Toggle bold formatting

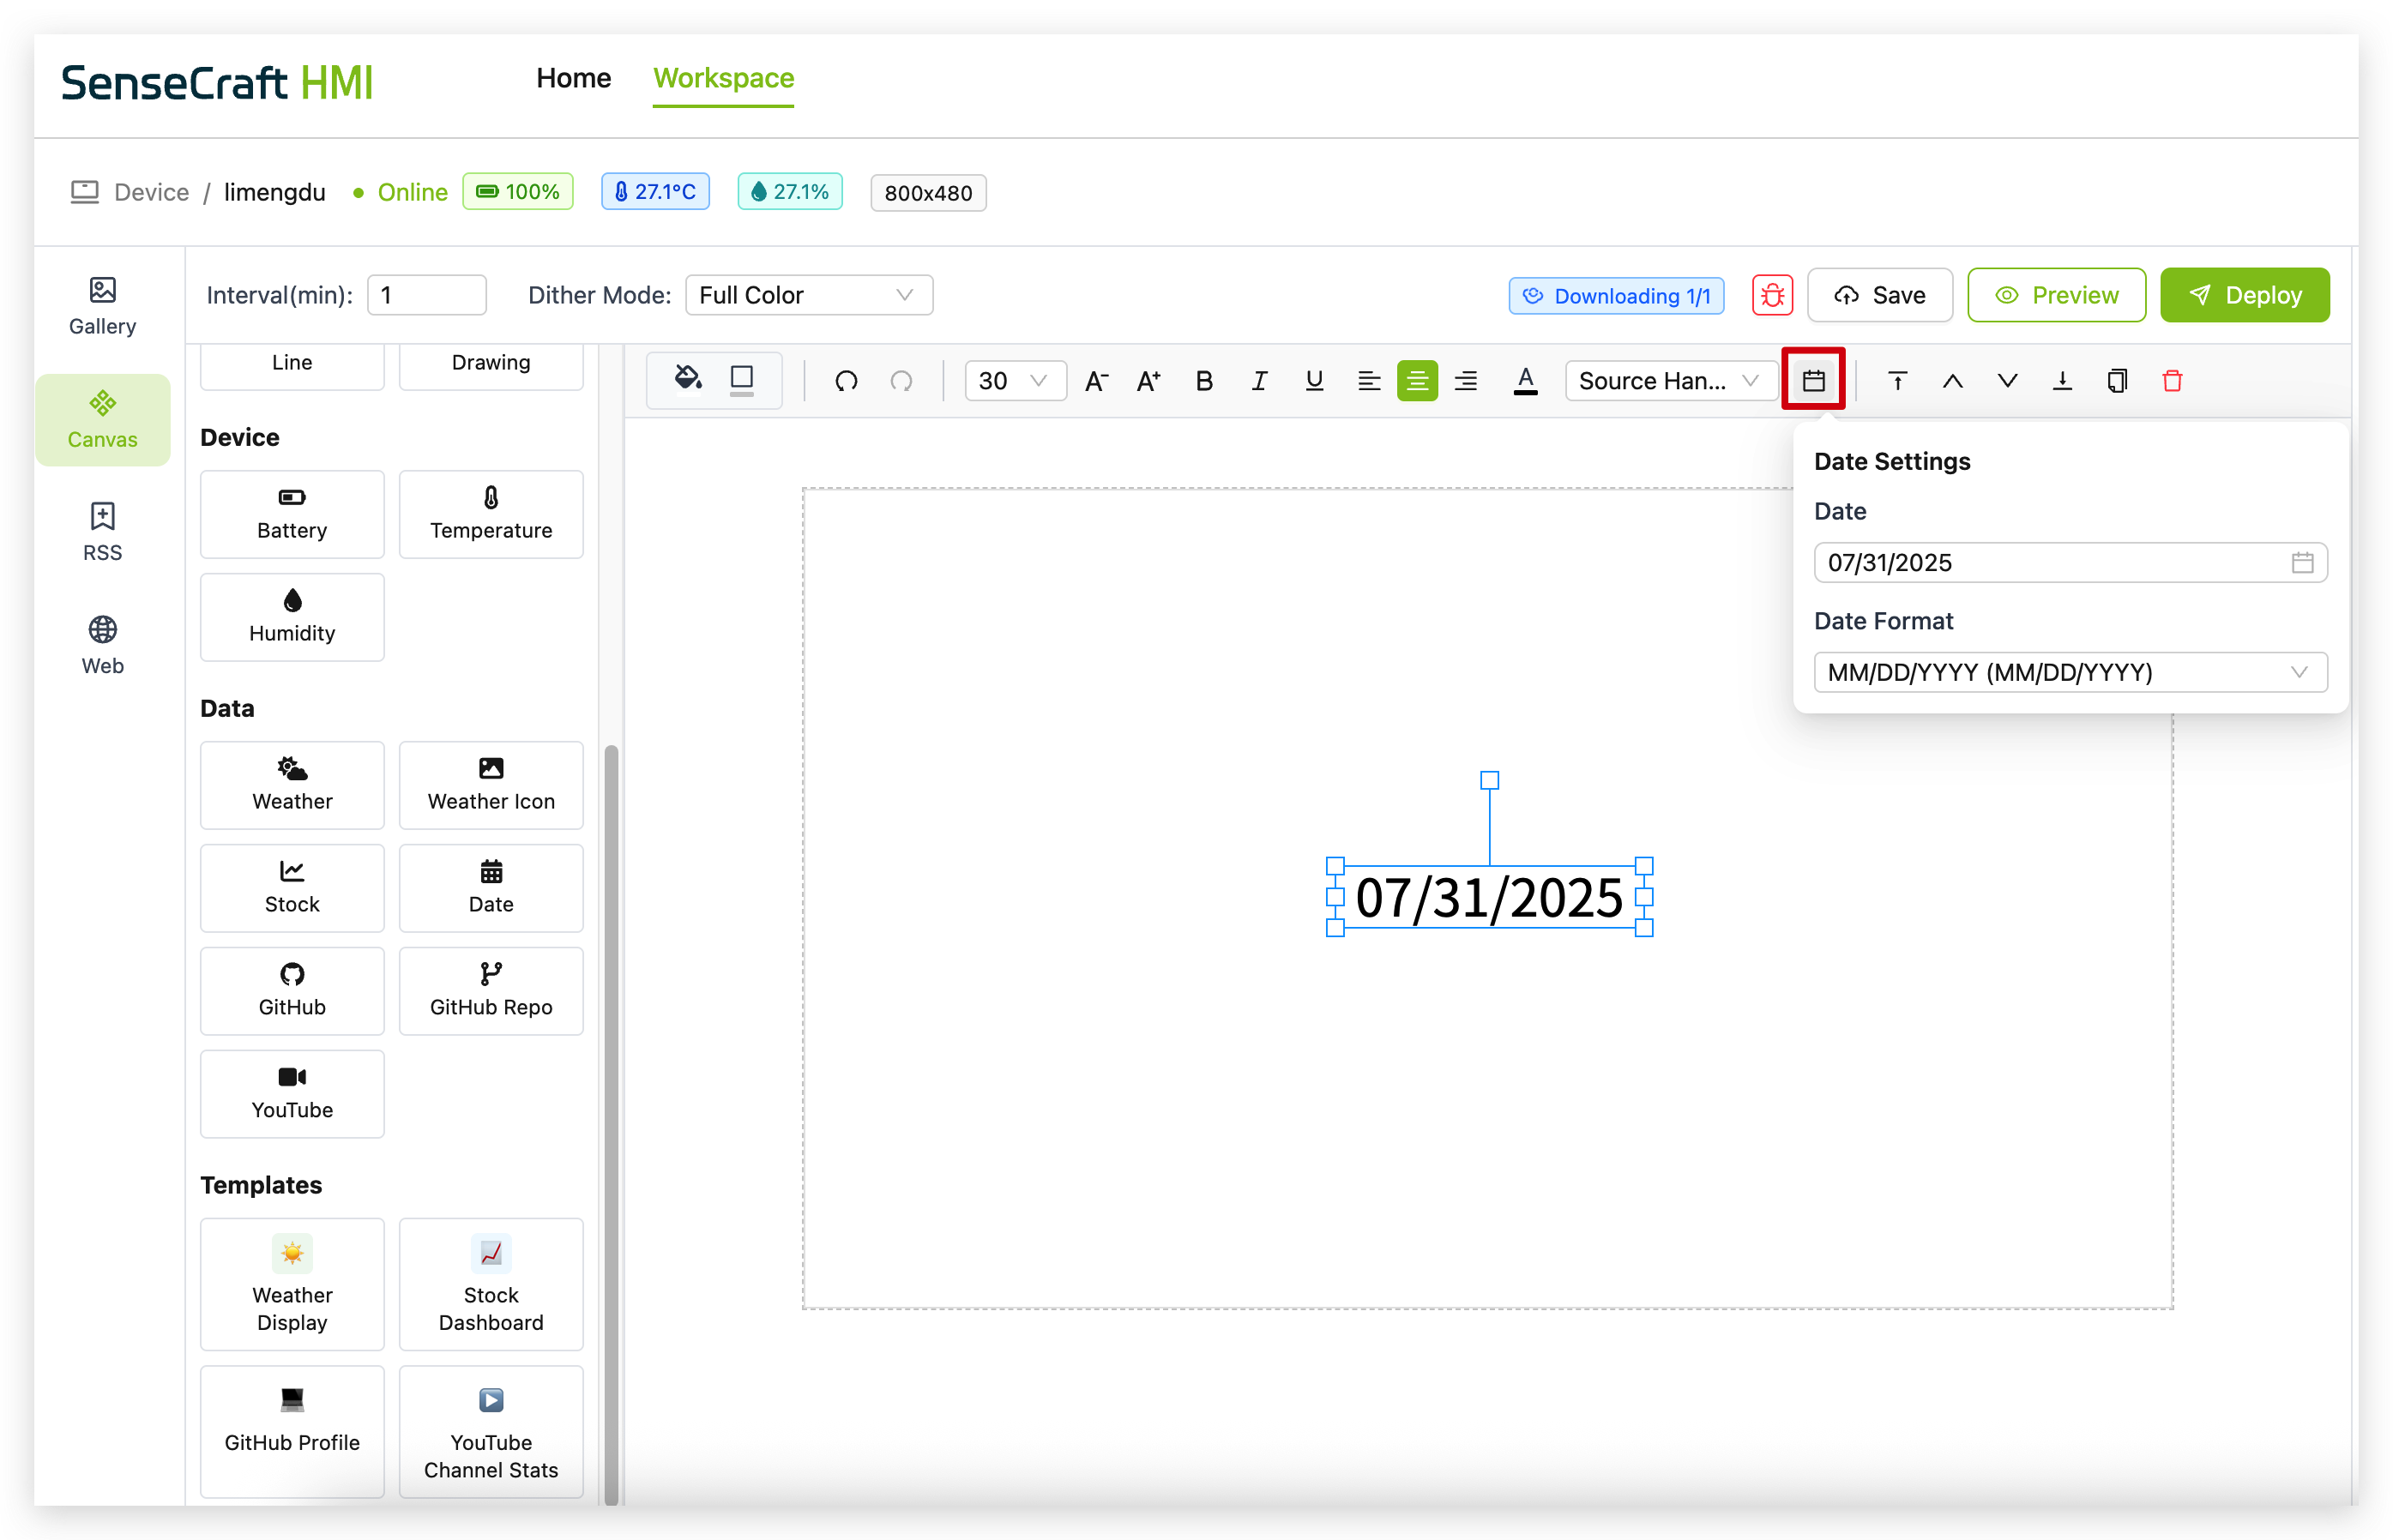pos(1204,381)
